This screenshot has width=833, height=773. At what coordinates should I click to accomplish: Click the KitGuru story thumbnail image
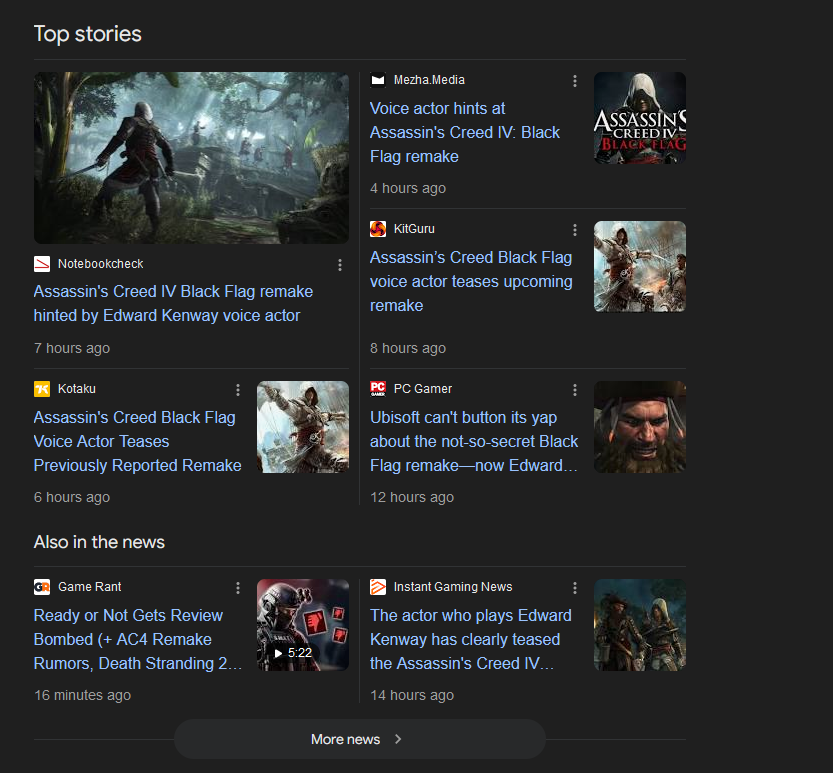click(x=640, y=267)
